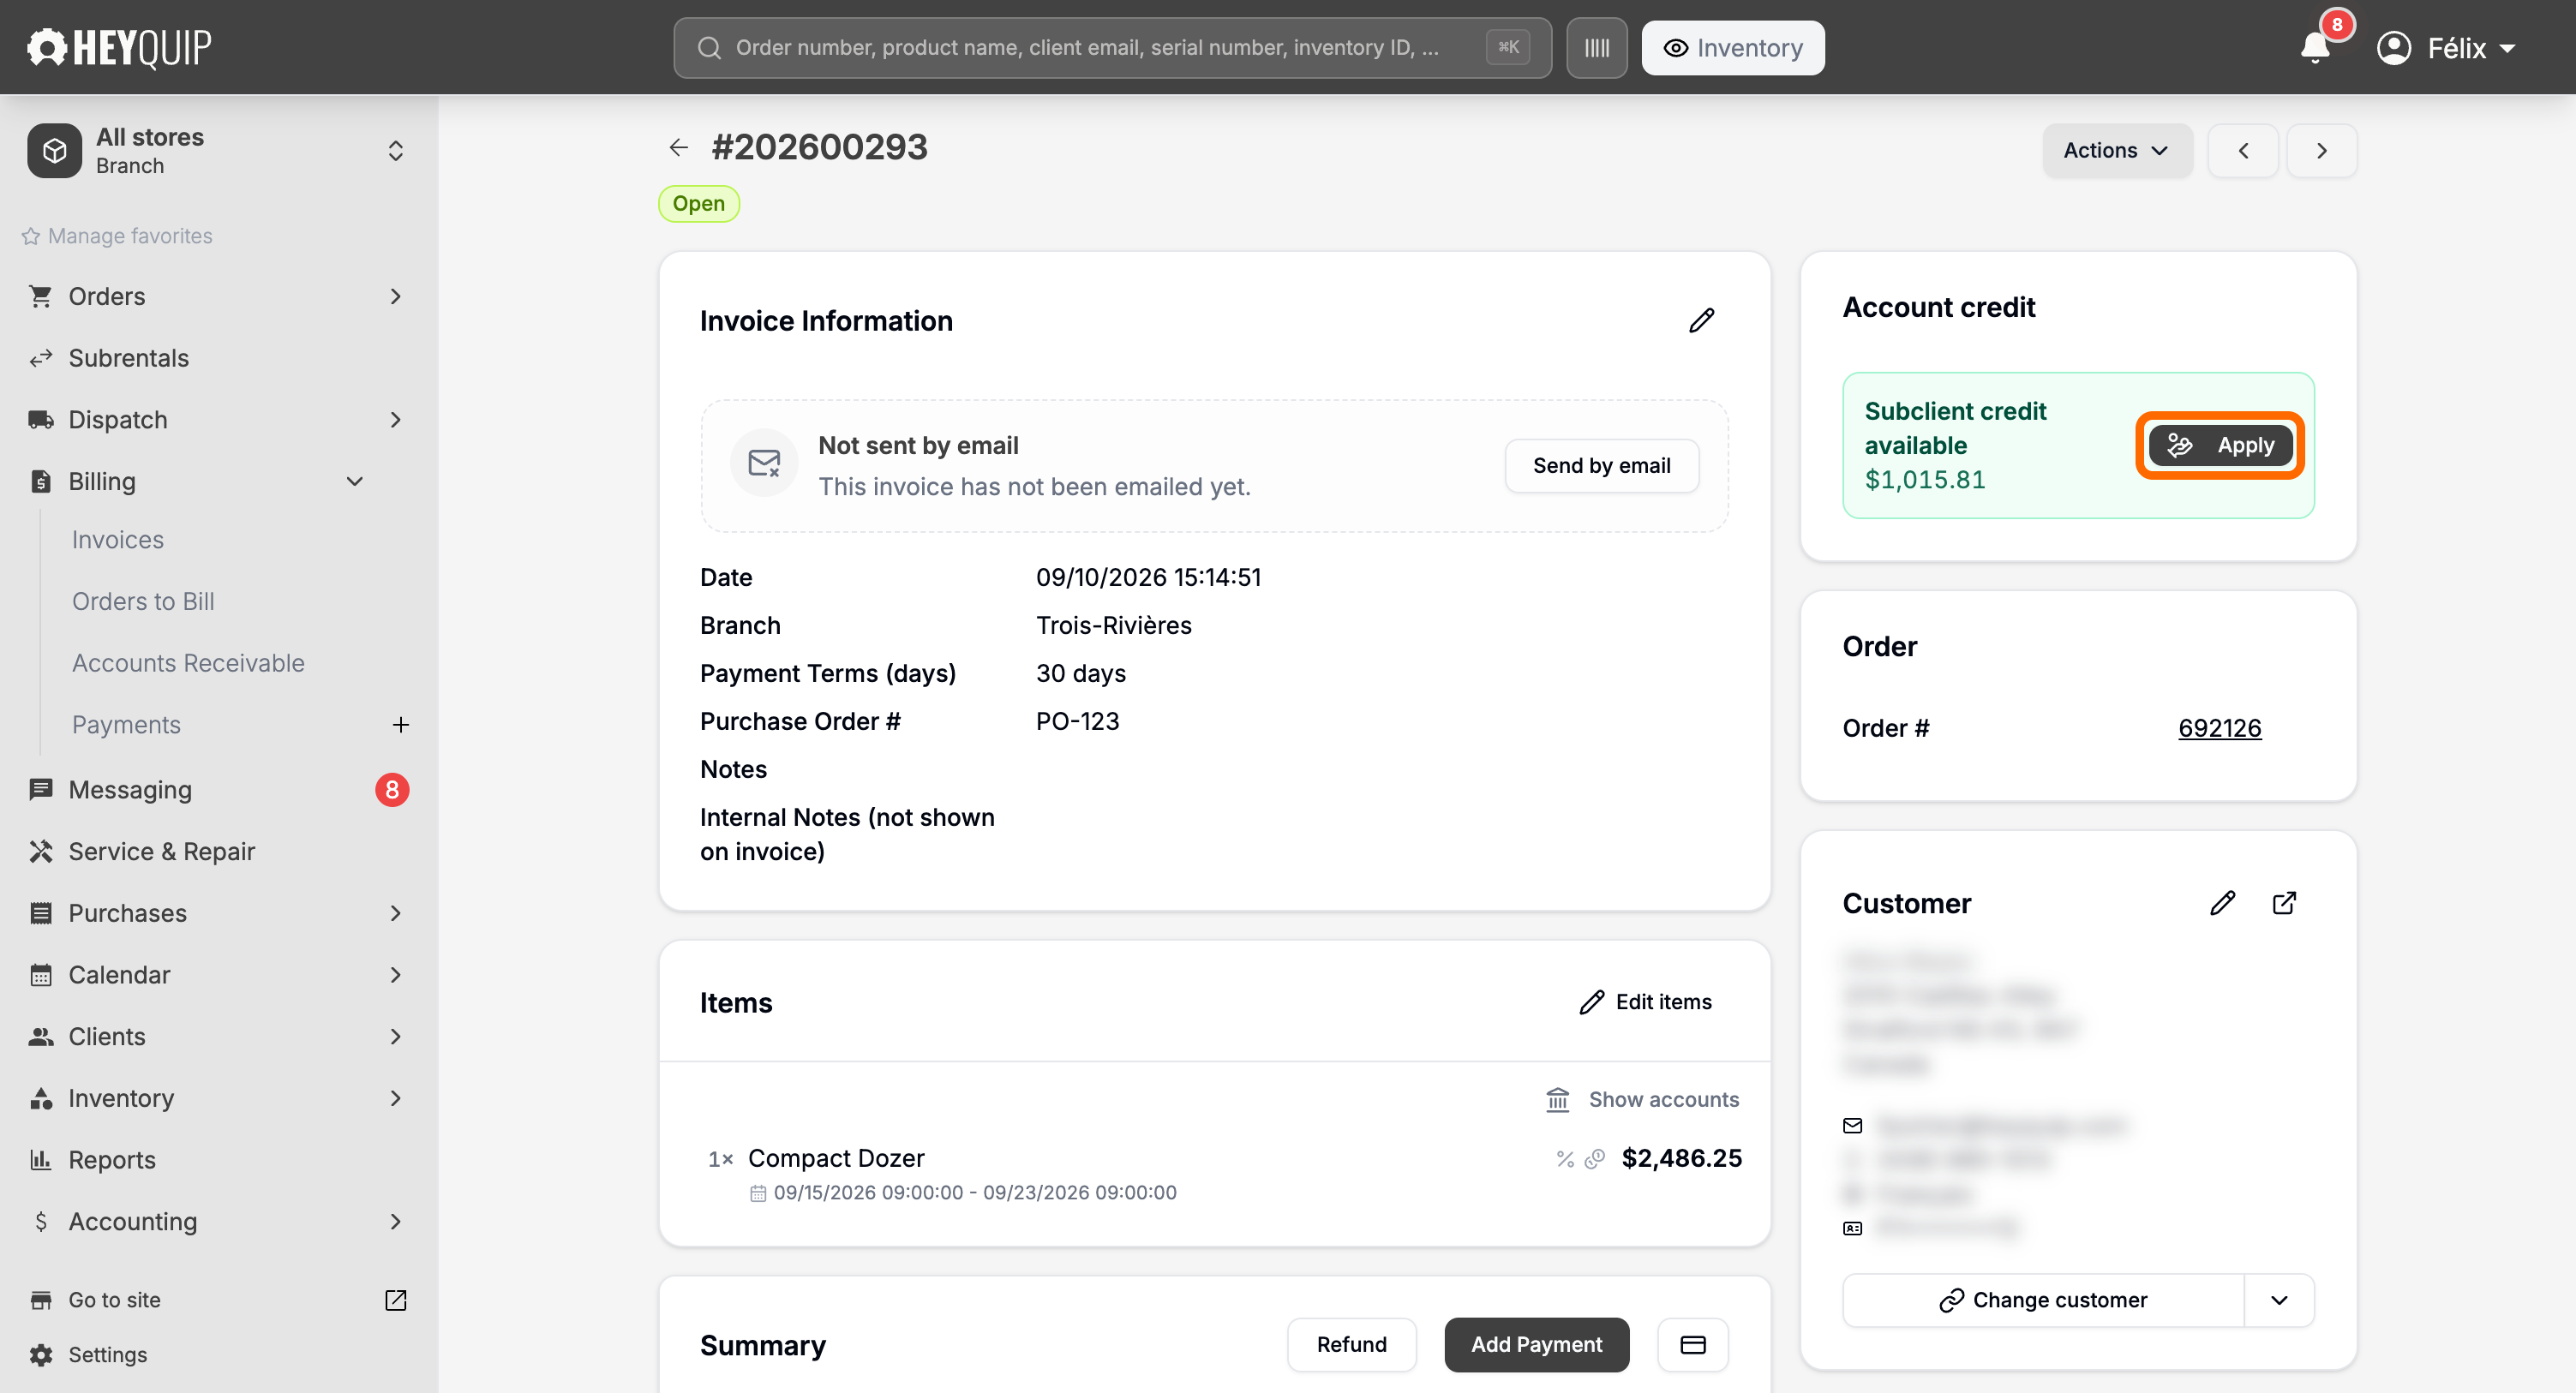
Task: Click Add Payment button
Action: pyautogui.click(x=1536, y=1344)
